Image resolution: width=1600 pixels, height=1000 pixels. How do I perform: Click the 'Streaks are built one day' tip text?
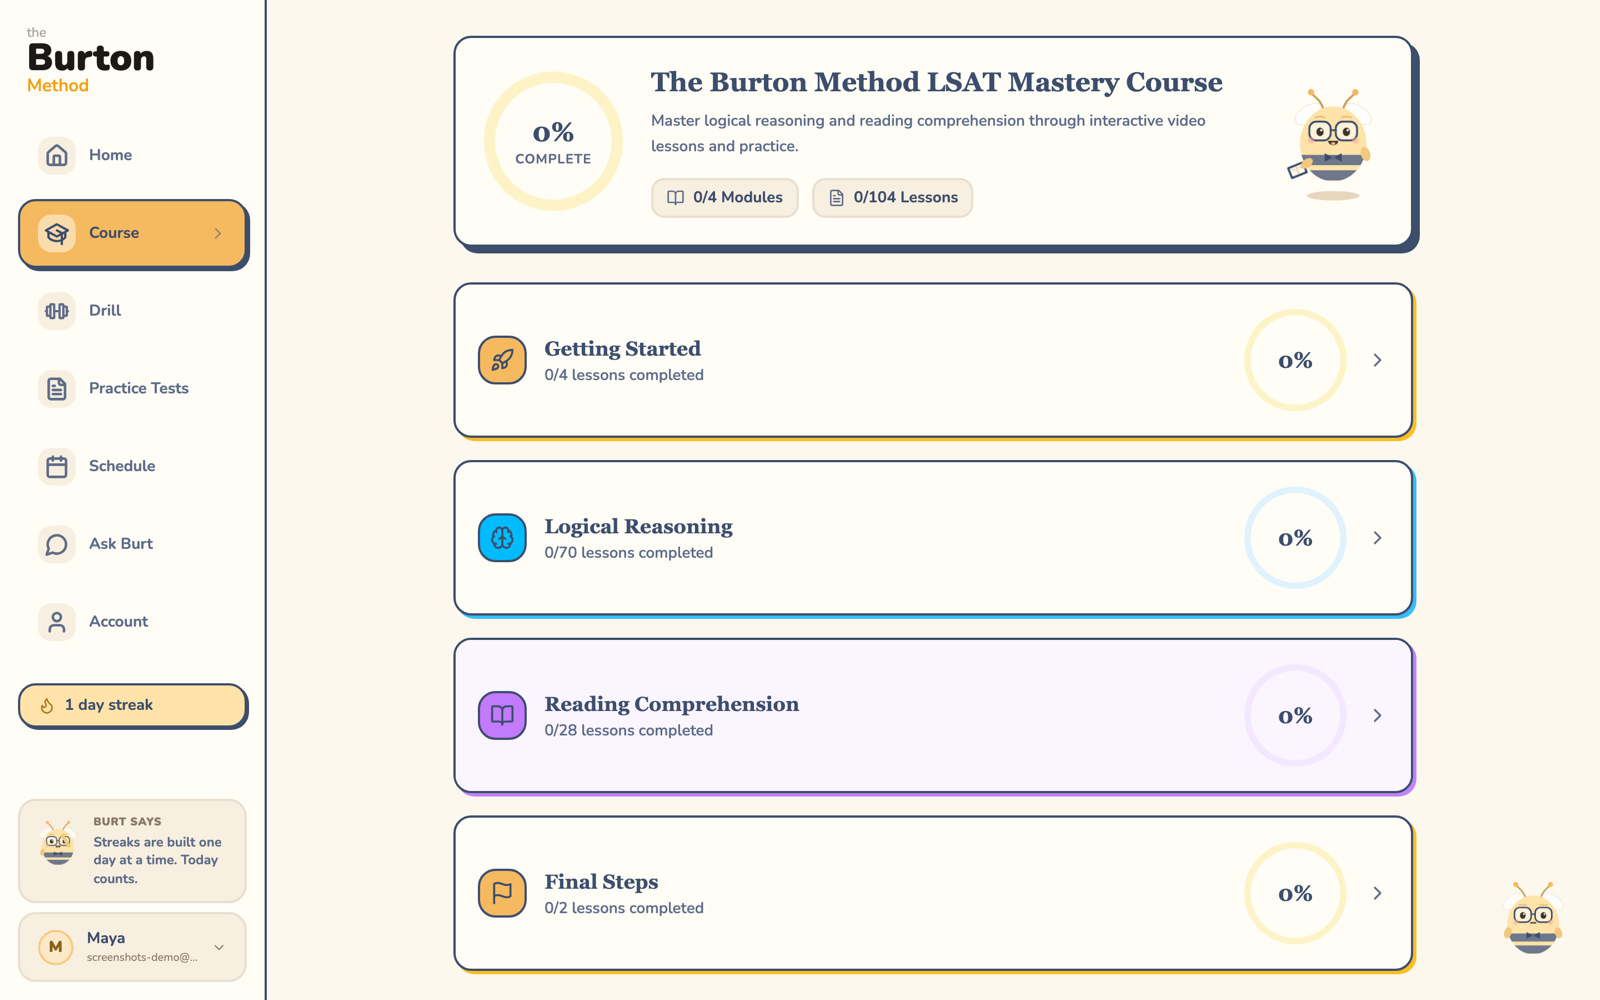(157, 860)
